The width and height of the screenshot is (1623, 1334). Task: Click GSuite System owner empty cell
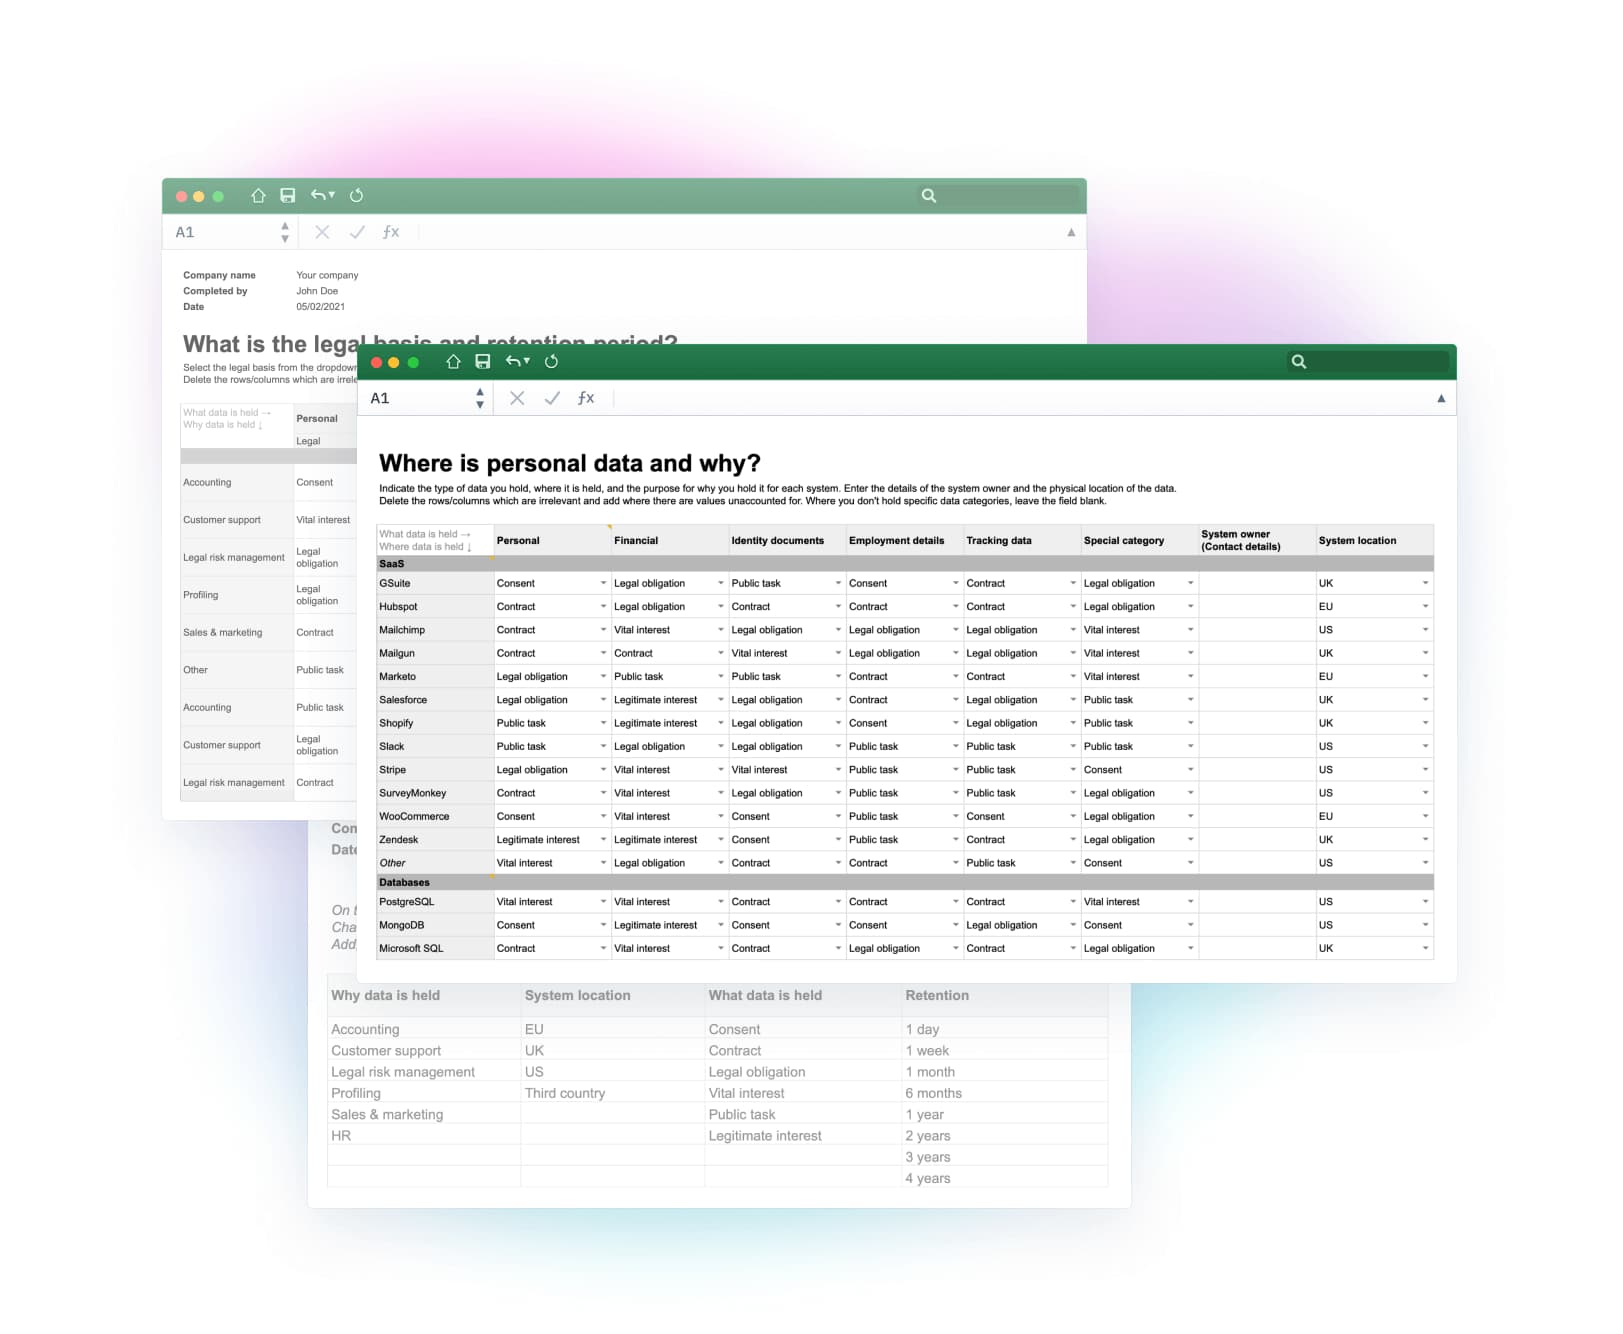pos(1257,583)
